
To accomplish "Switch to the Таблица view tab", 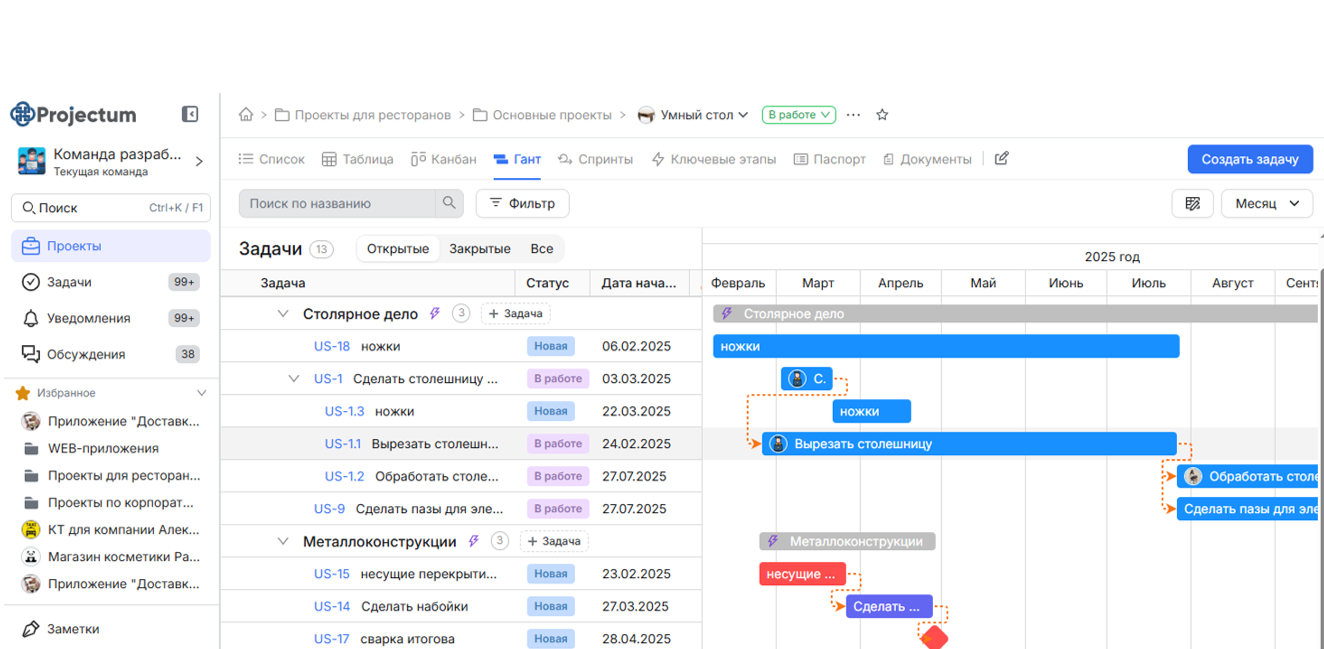I will pos(358,159).
